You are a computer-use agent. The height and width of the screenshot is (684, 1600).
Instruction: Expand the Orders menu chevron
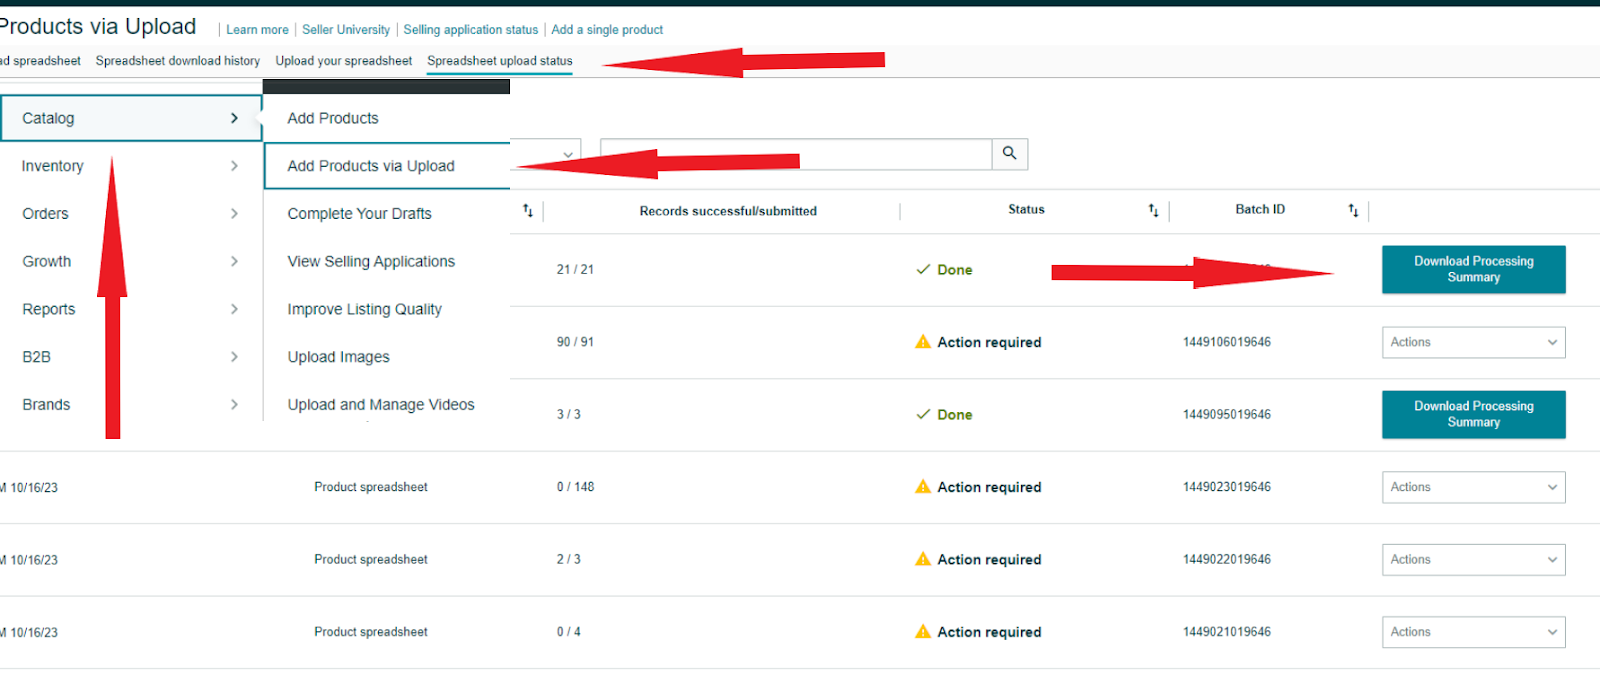pos(234,214)
